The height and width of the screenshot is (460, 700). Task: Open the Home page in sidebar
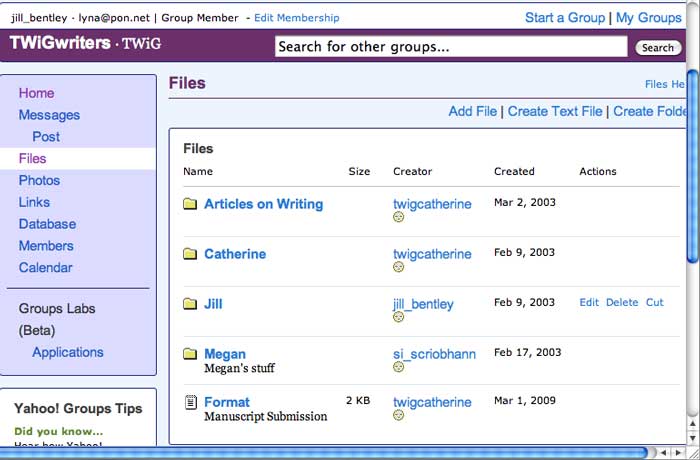click(36, 93)
